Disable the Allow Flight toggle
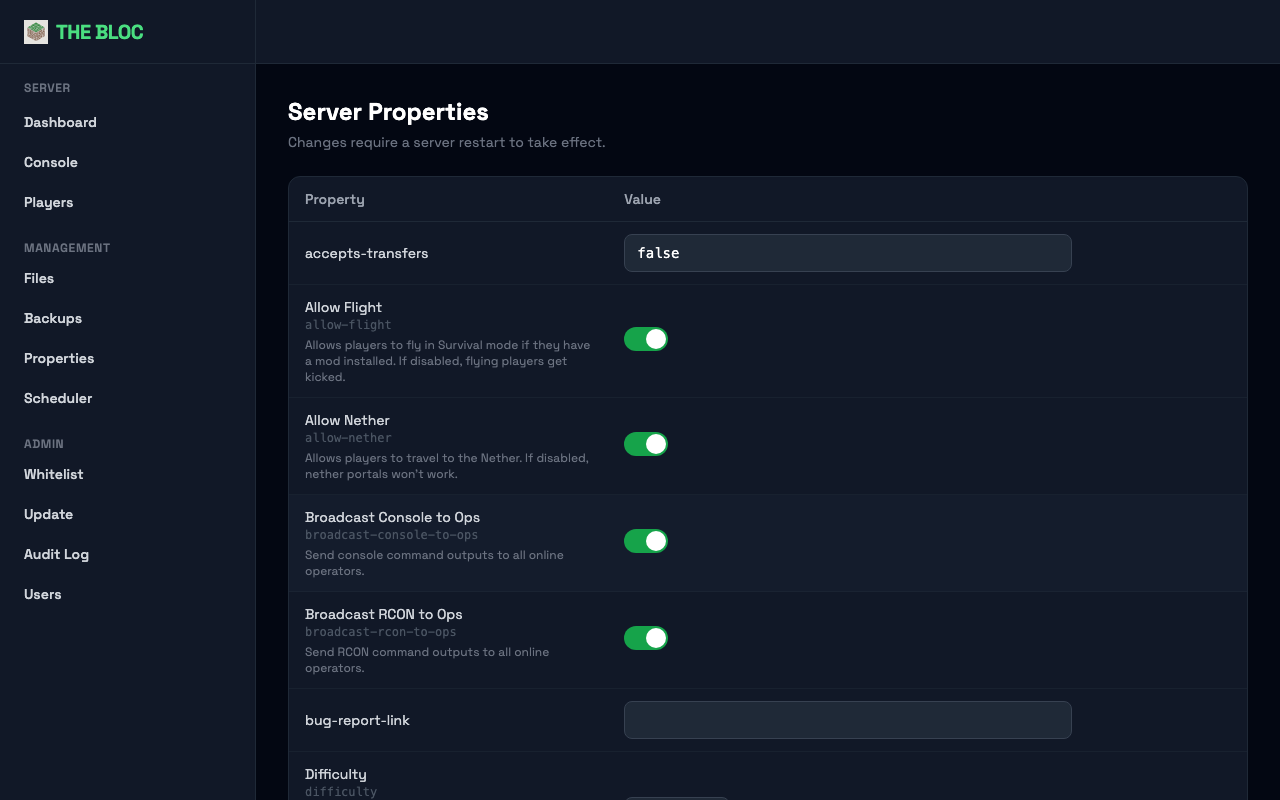The height and width of the screenshot is (800, 1280). click(x=646, y=339)
